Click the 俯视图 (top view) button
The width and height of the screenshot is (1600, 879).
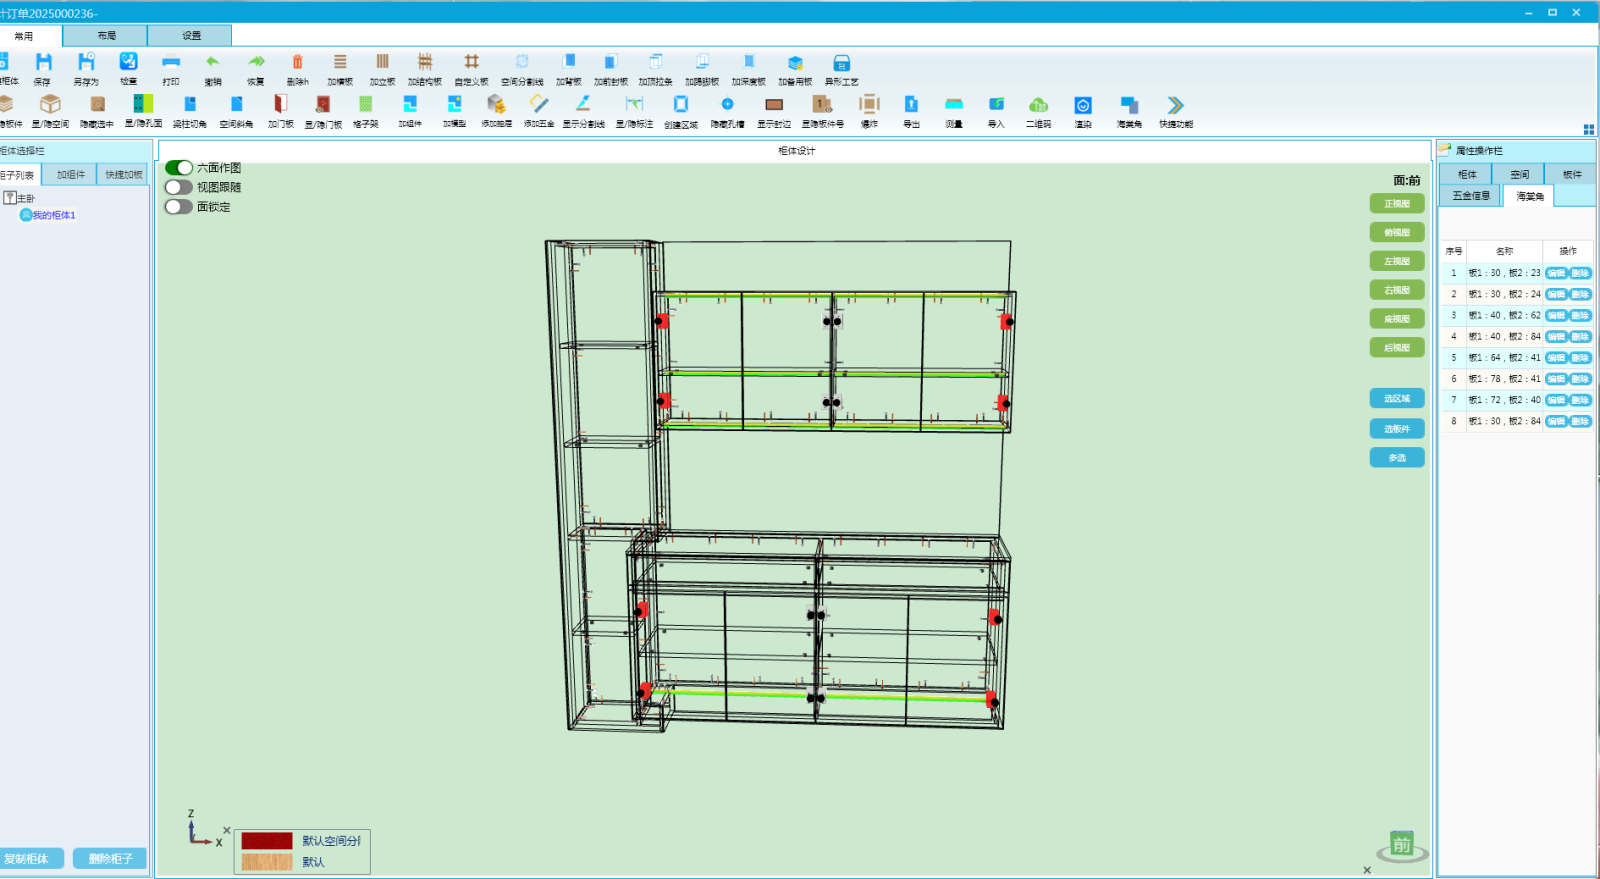[x=1397, y=232]
